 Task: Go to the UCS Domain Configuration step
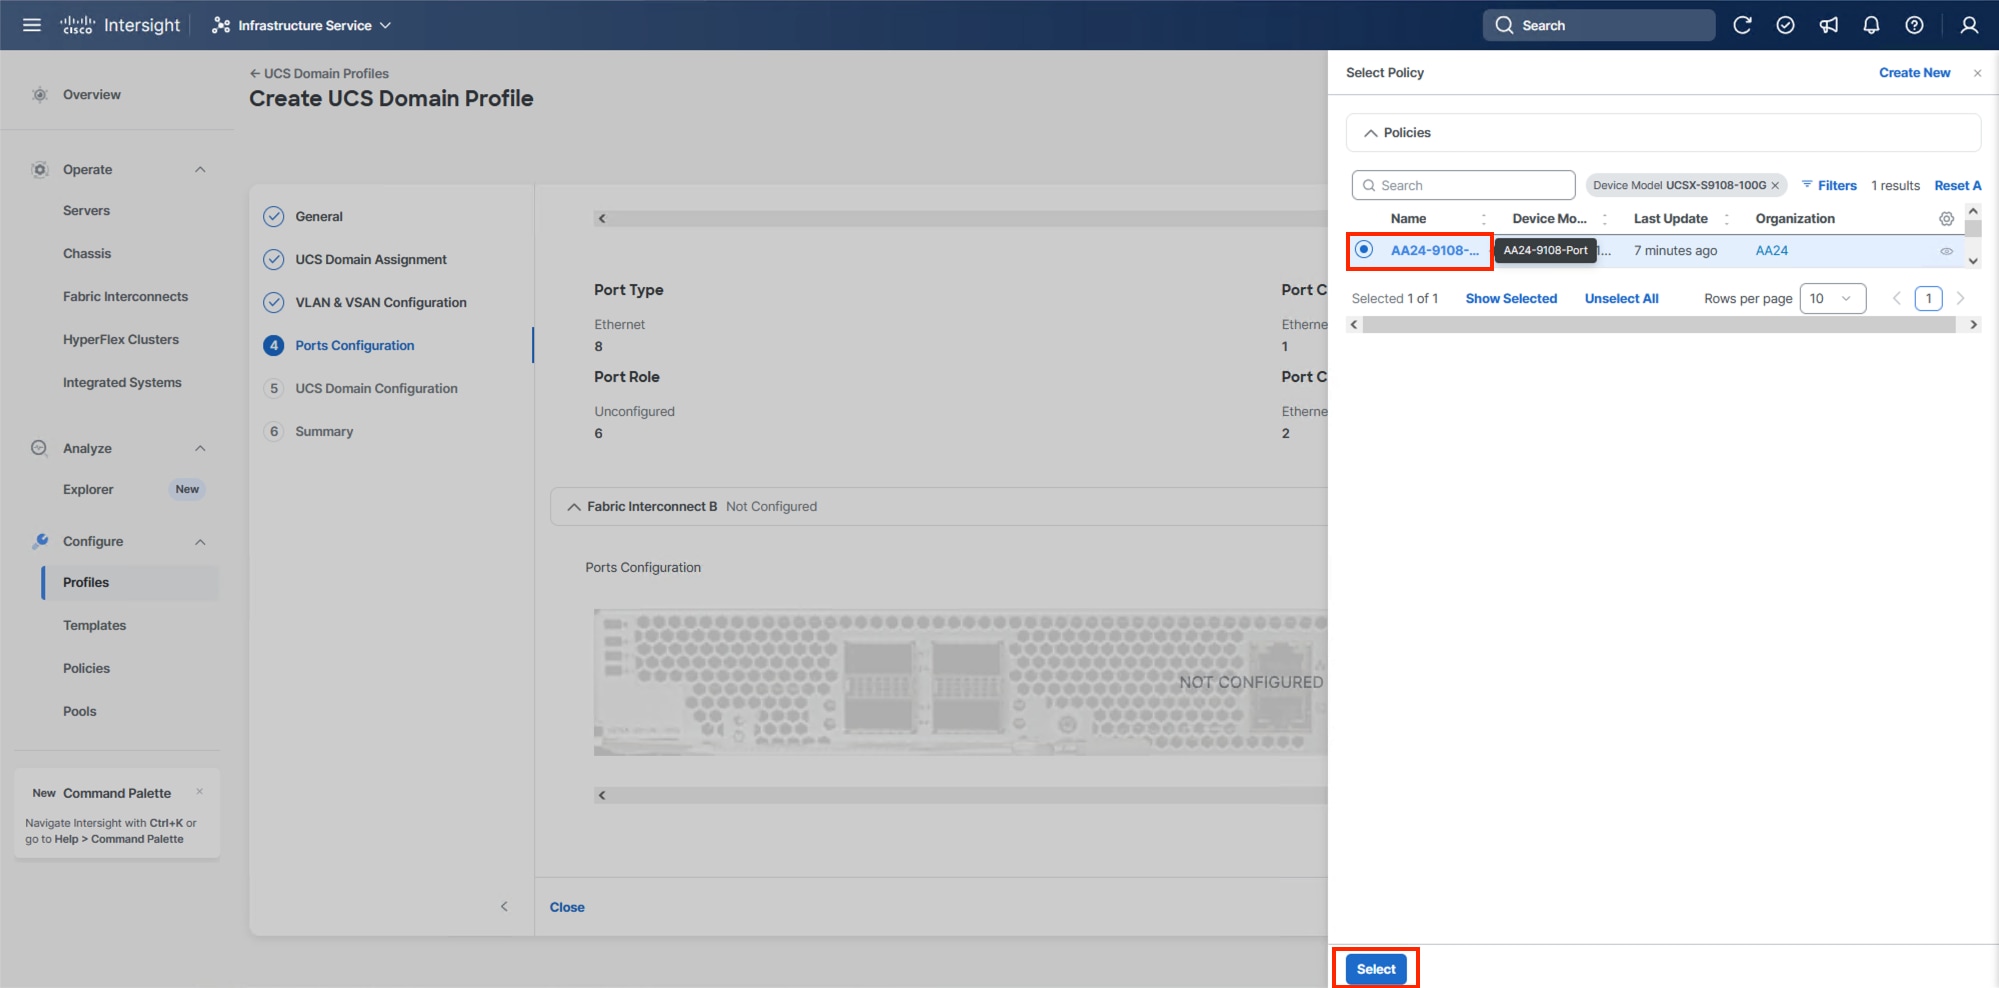point(376,388)
